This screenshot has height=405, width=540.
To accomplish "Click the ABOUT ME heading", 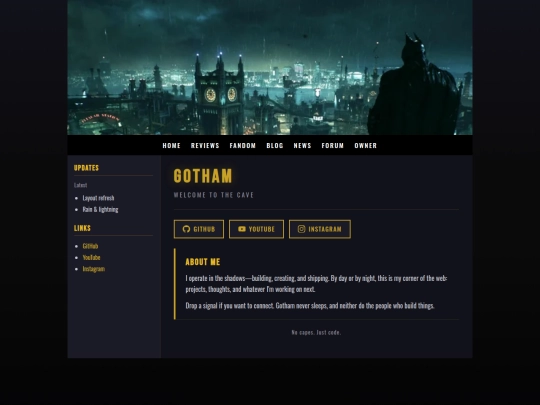I will tap(203, 262).
